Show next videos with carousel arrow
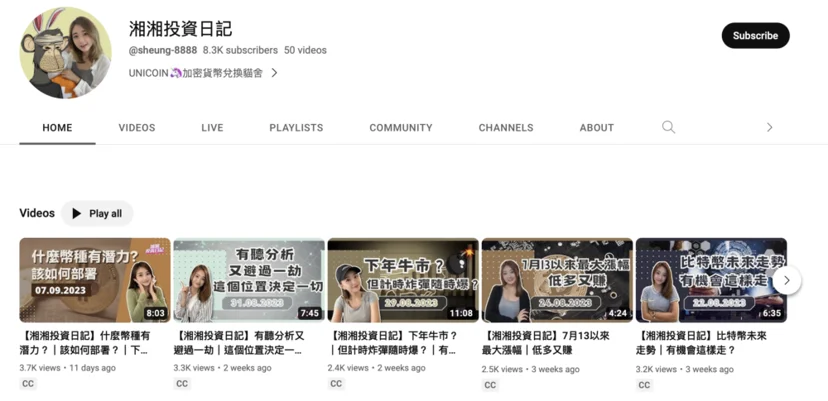This screenshot has width=828, height=401. (x=787, y=280)
